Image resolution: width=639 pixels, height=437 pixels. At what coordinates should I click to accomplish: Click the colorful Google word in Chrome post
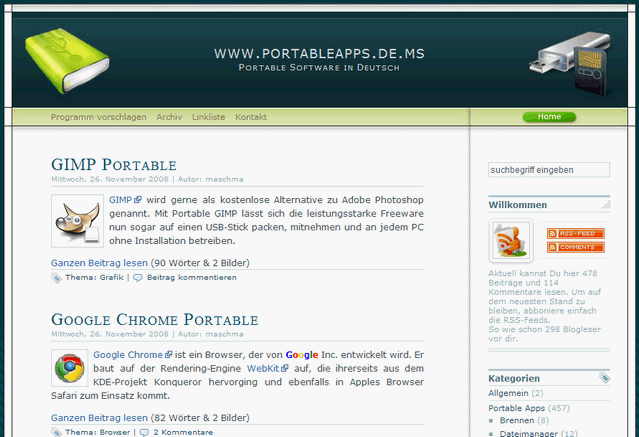click(302, 355)
